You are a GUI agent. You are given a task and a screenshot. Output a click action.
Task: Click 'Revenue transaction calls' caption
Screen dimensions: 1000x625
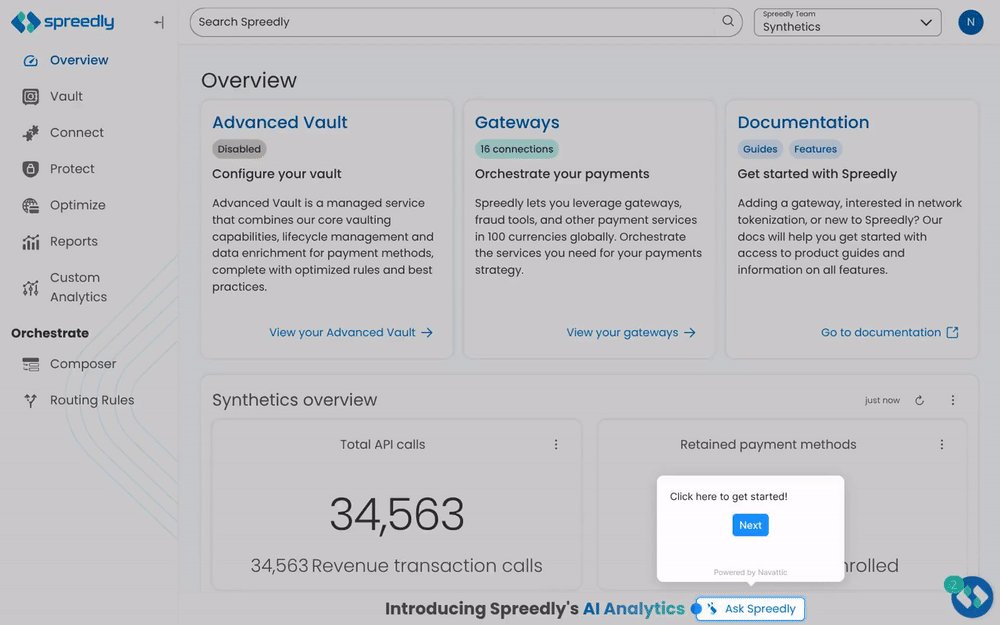pyautogui.click(x=427, y=566)
